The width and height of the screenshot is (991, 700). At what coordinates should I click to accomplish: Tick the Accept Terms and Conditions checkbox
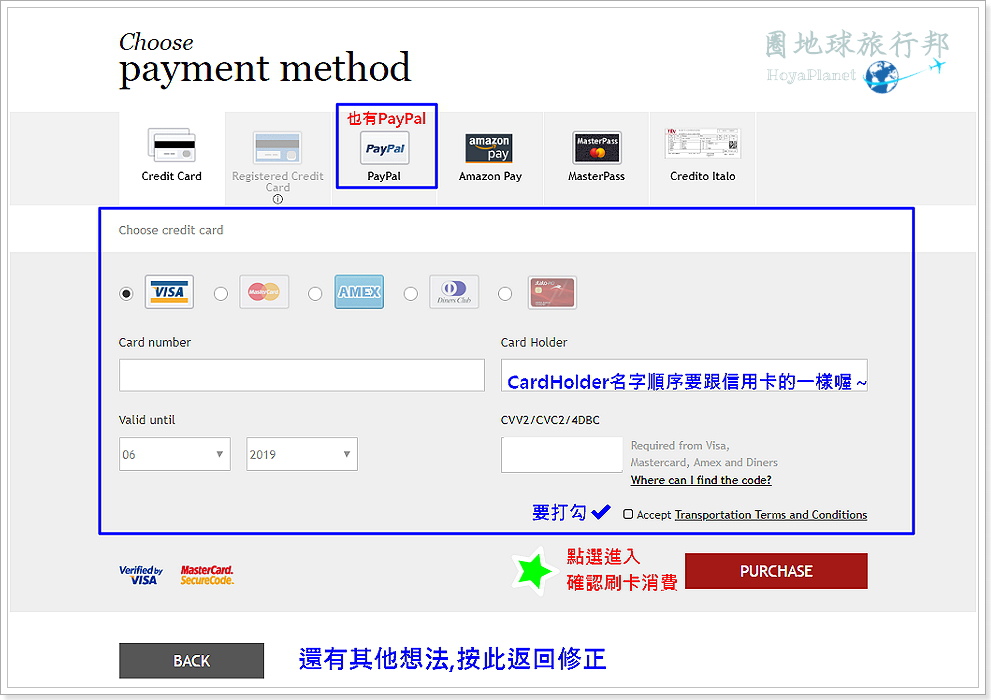click(628, 514)
